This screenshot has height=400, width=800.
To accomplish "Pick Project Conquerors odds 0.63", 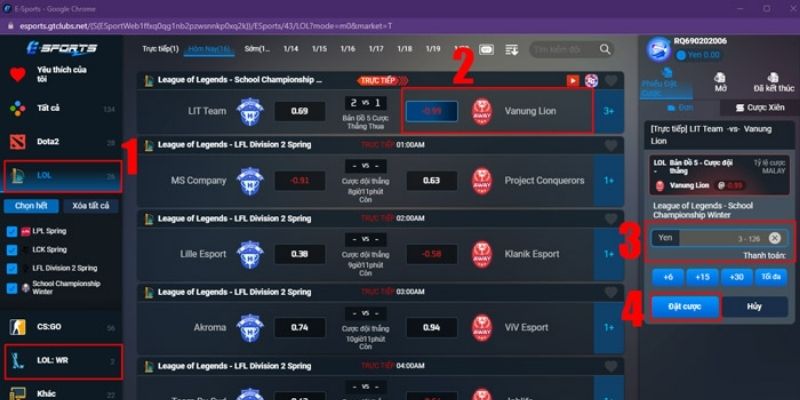I will tap(432, 181).
